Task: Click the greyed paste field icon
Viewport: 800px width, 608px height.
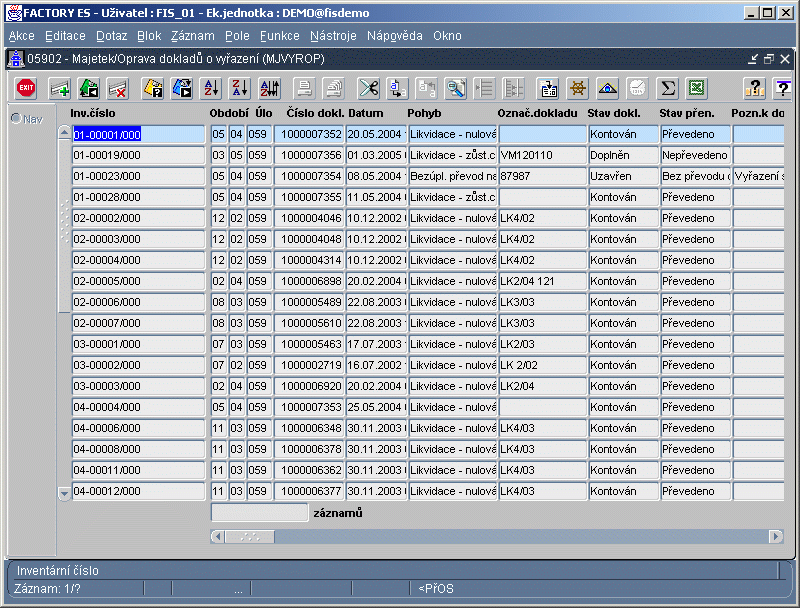Action: [x=427, y=88]
